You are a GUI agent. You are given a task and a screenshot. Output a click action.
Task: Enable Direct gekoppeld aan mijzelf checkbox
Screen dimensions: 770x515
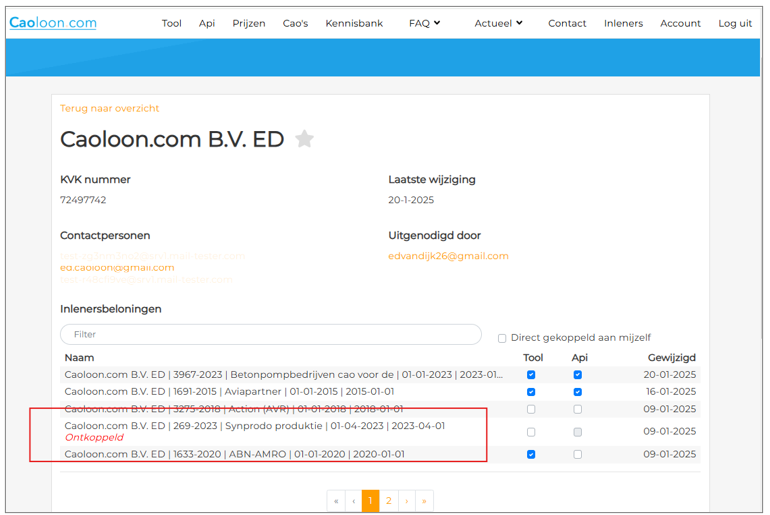click(502, 338)
